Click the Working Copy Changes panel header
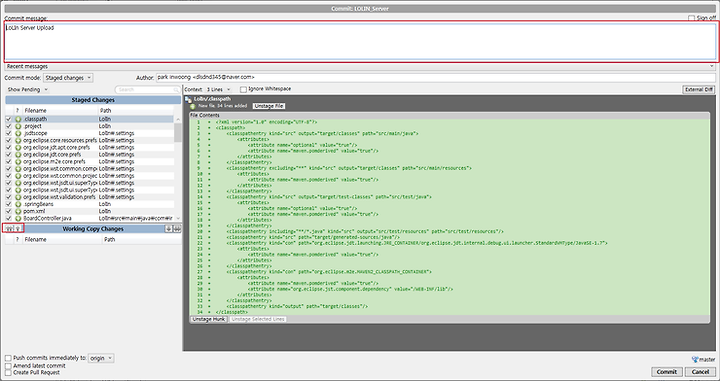720x381 pixels. [93, 229]
